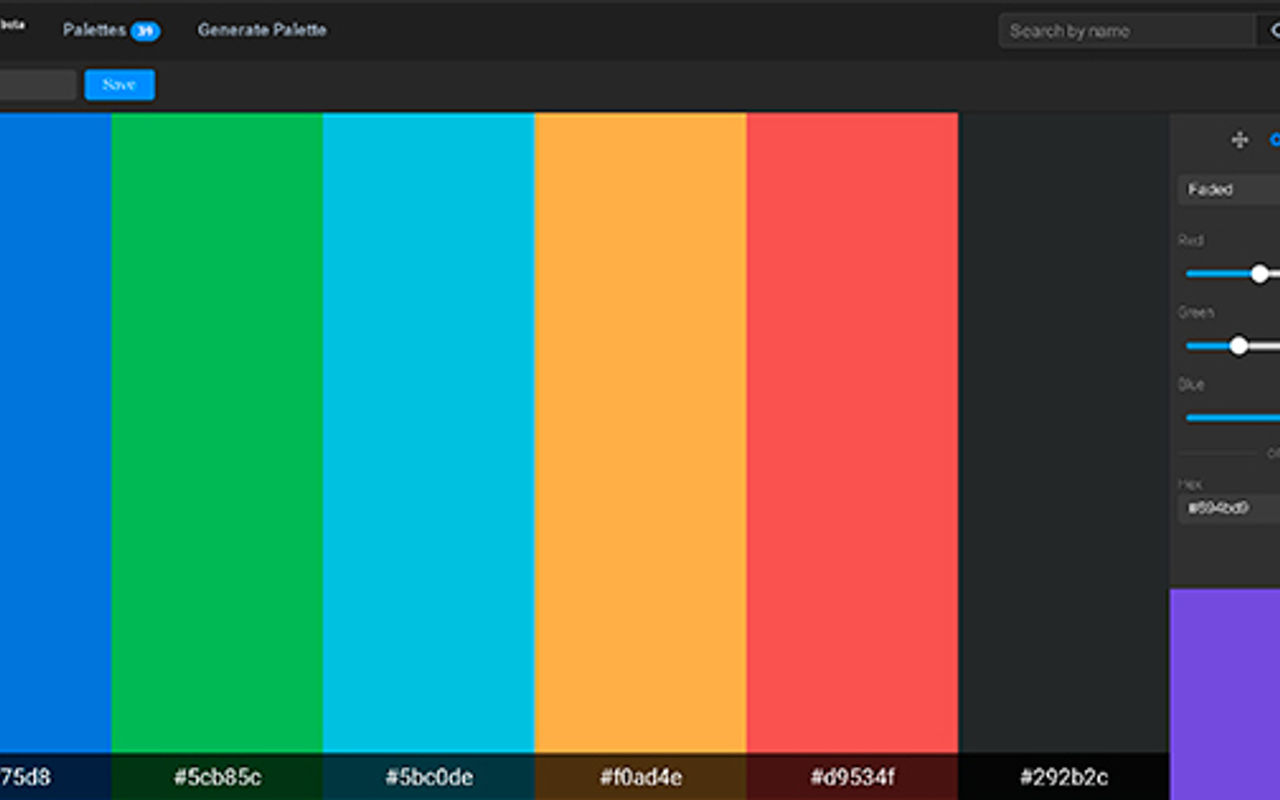Open the Generate Palette page
This screenshot has width=1280, height=800.
(262, 30)
